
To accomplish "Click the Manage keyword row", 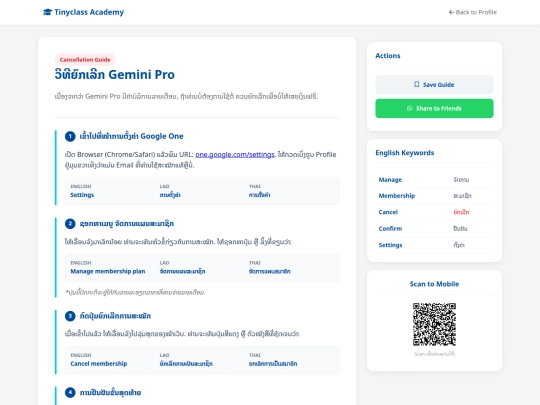I will click(x=434, y=180).
